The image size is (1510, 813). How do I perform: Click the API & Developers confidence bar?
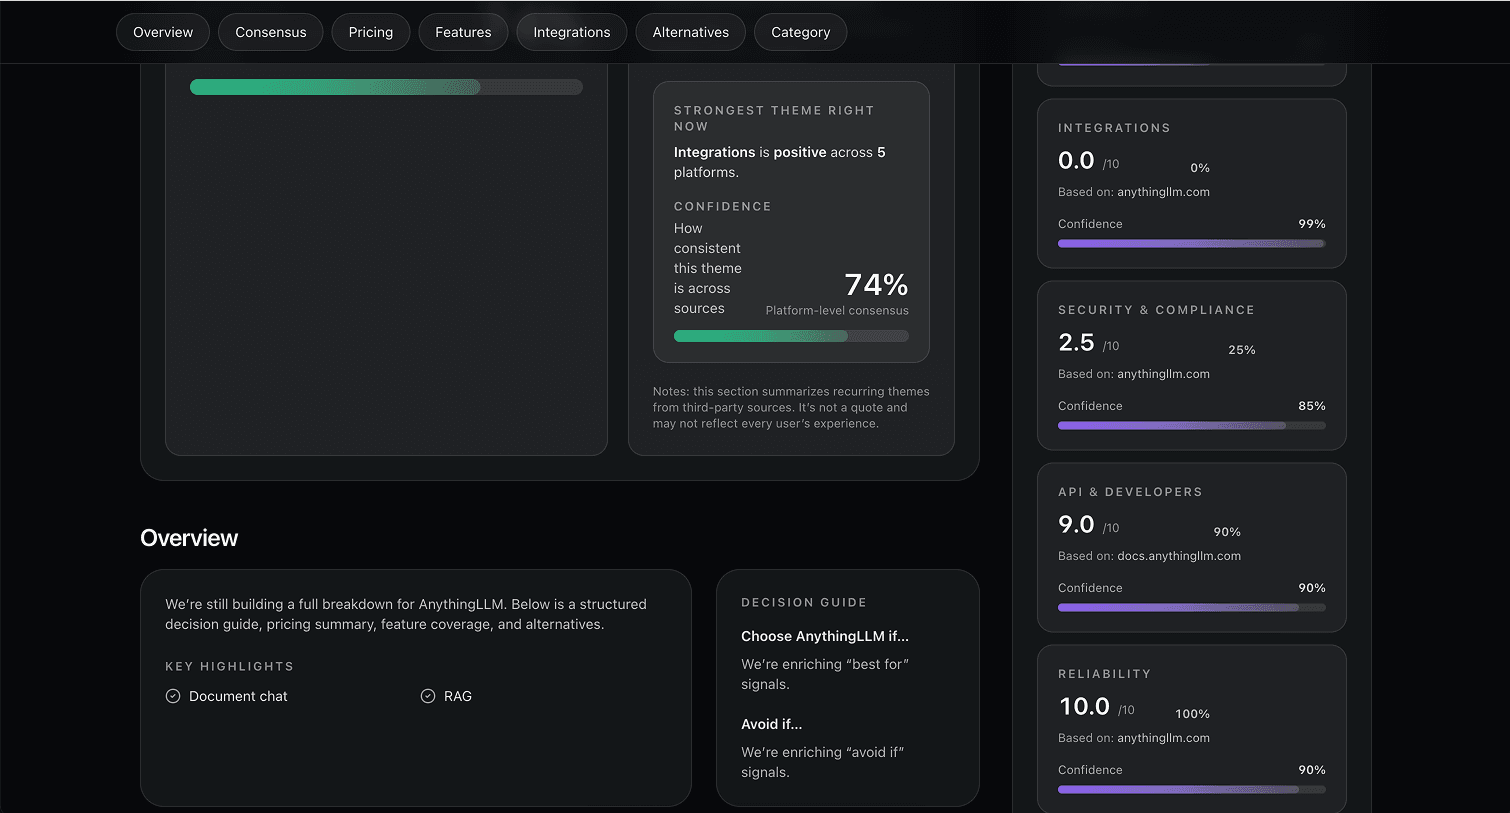click(x=1191, y=607)
